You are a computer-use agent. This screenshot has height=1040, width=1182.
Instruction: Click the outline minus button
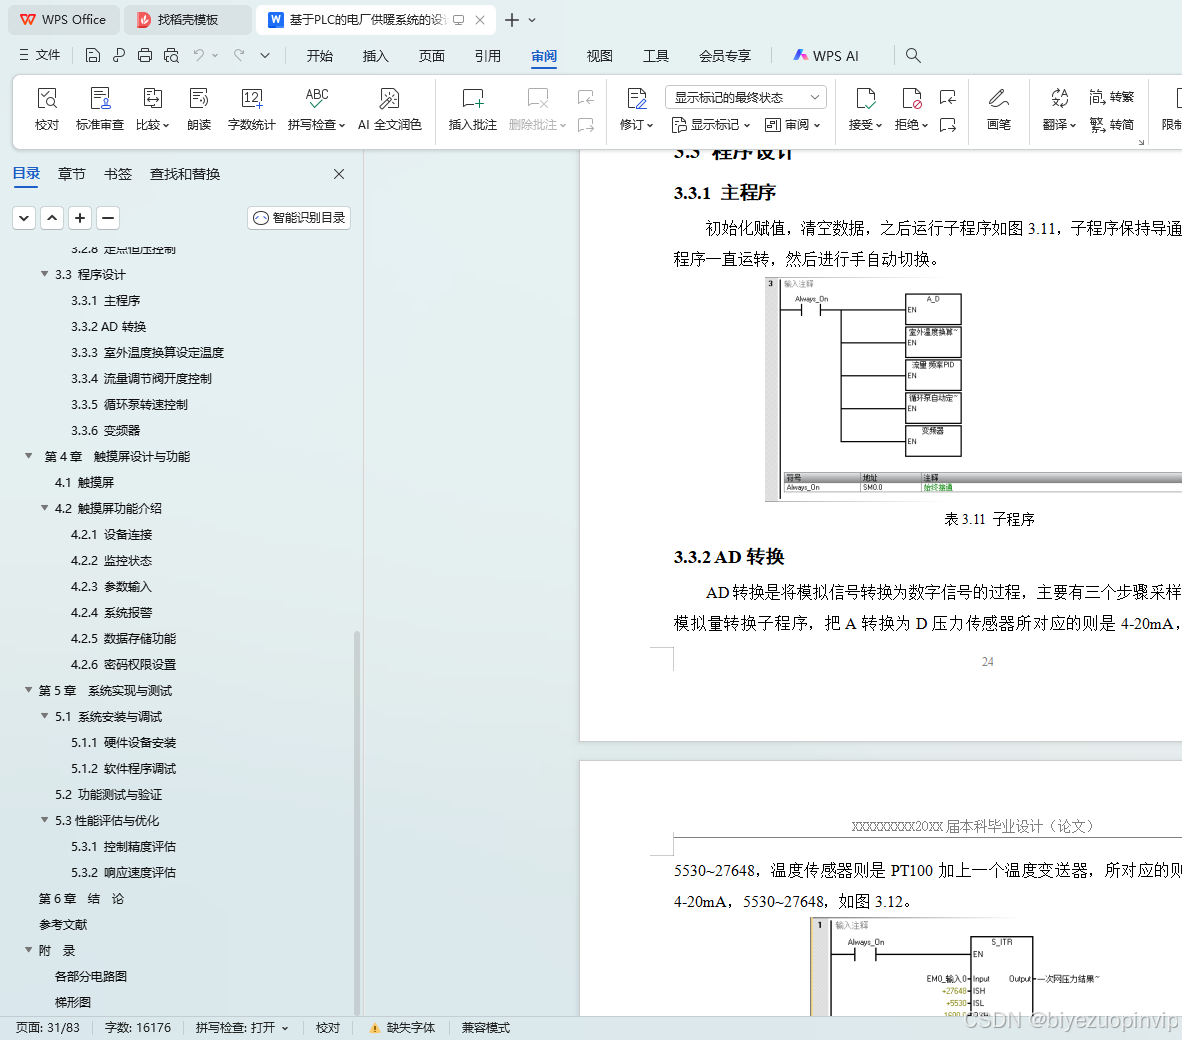[108, 218]
